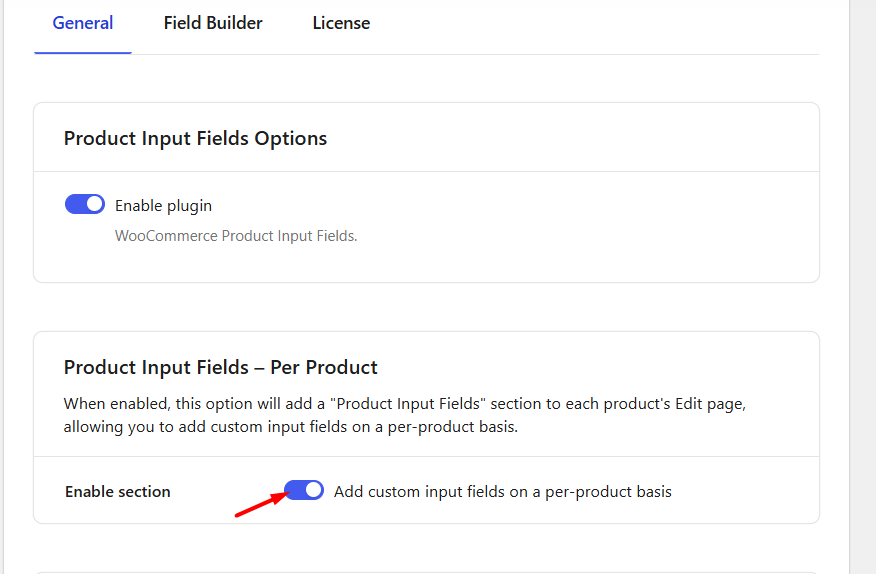Click the blue underline beneath the General tab
Viewport: 876px width, 574px height.
(83, 52)
